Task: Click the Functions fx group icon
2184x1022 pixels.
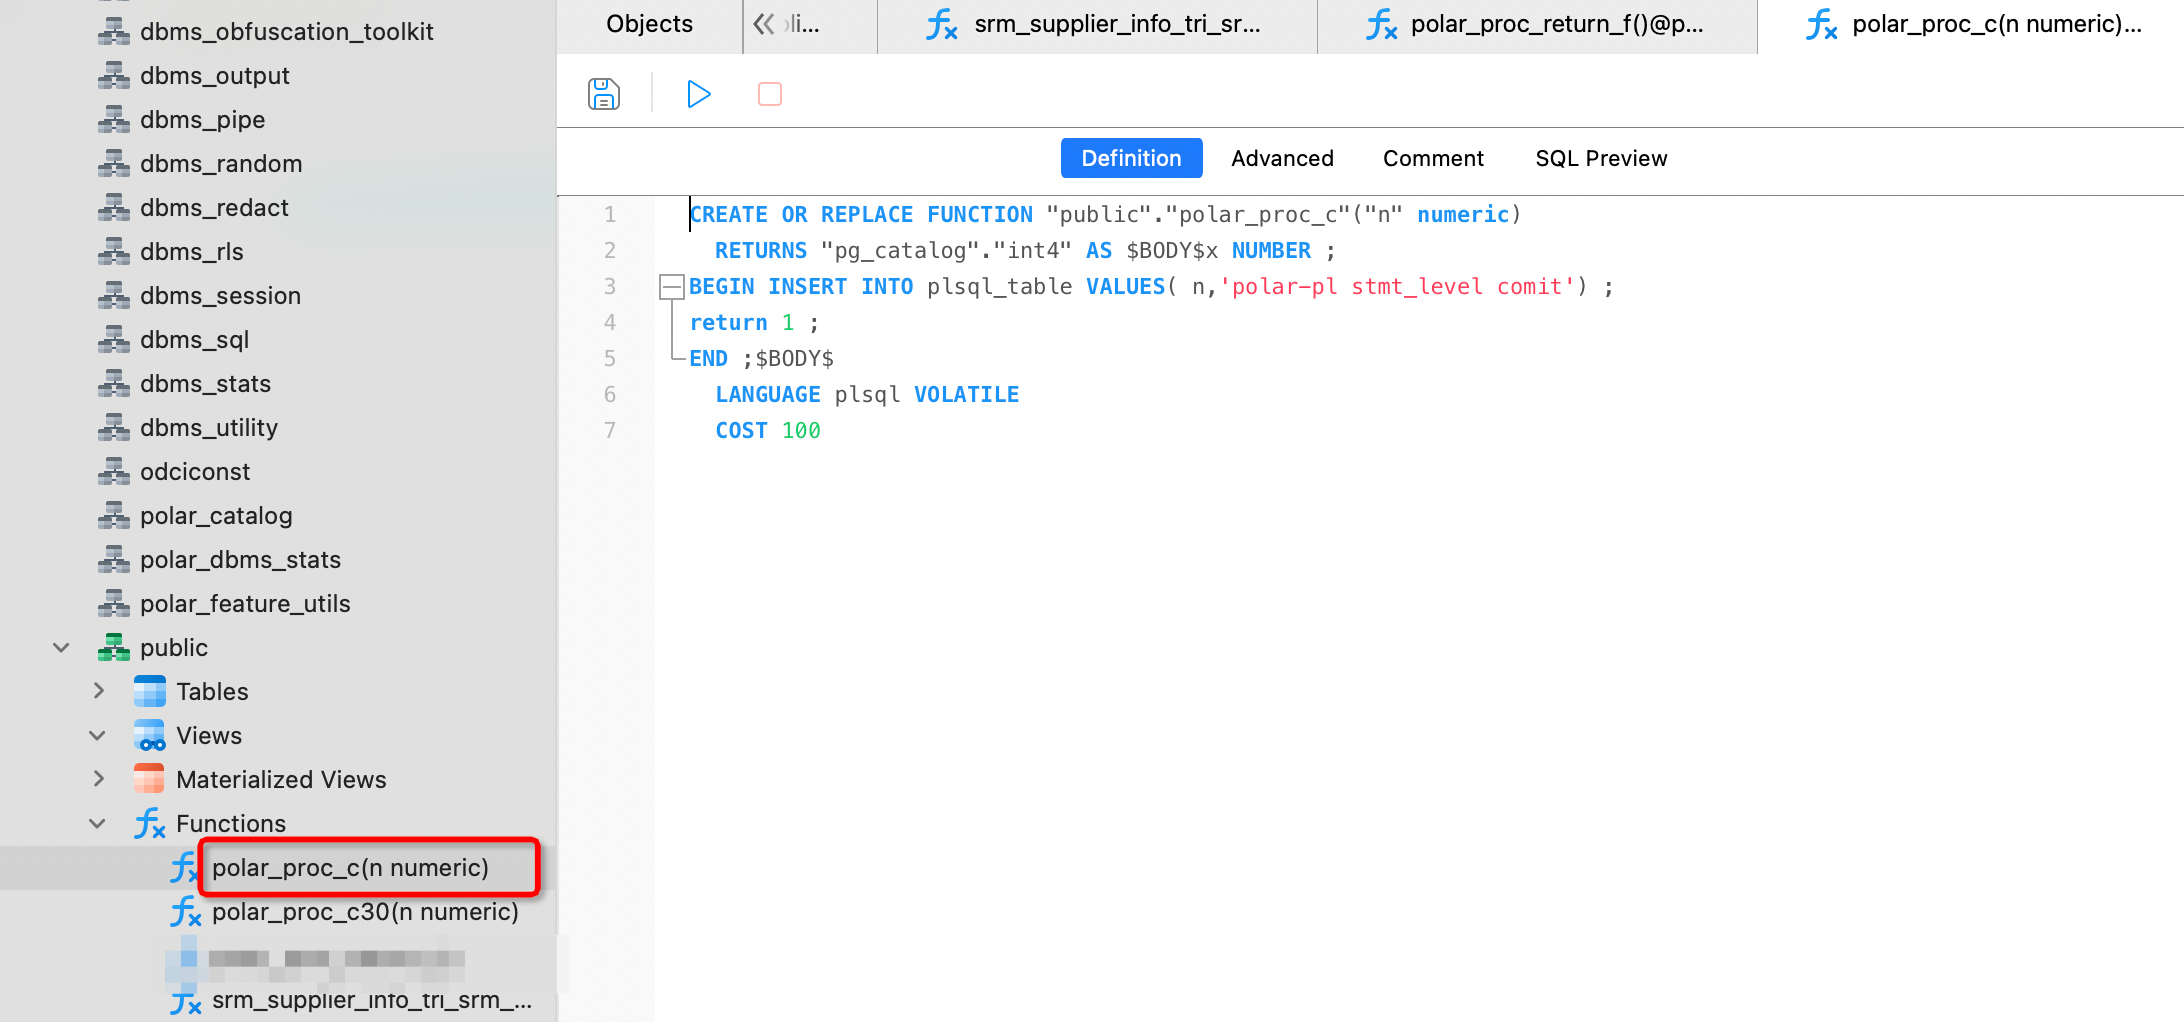Action: click(x=150, y=824)
